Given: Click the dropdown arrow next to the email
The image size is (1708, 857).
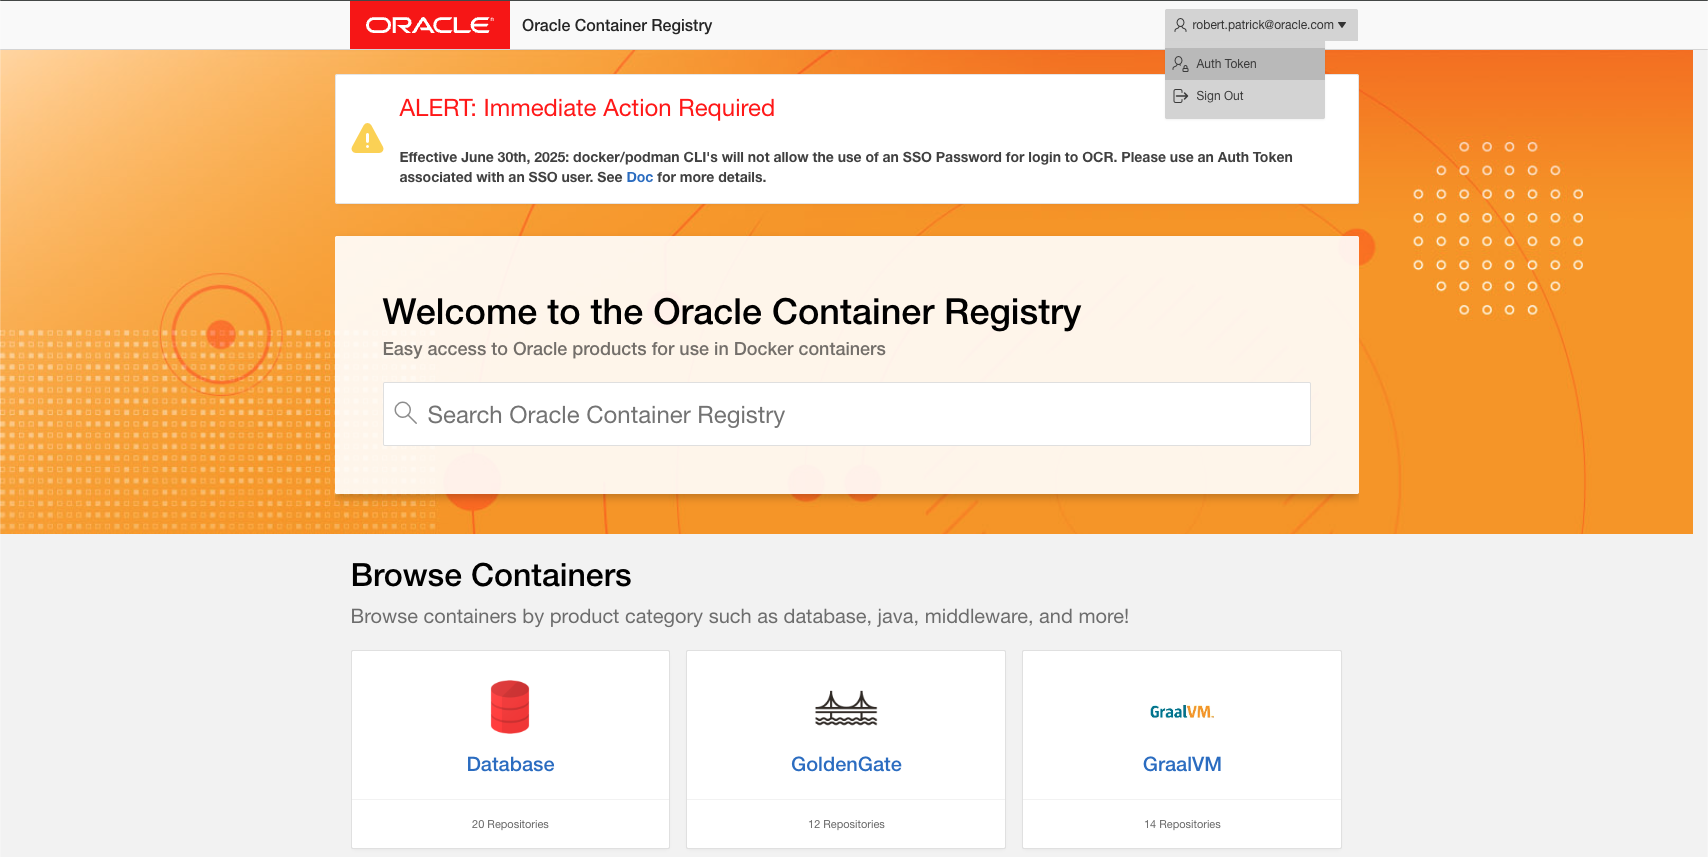Looking at the screenshot, I should pyautogui.click(x=1342, y=25).
